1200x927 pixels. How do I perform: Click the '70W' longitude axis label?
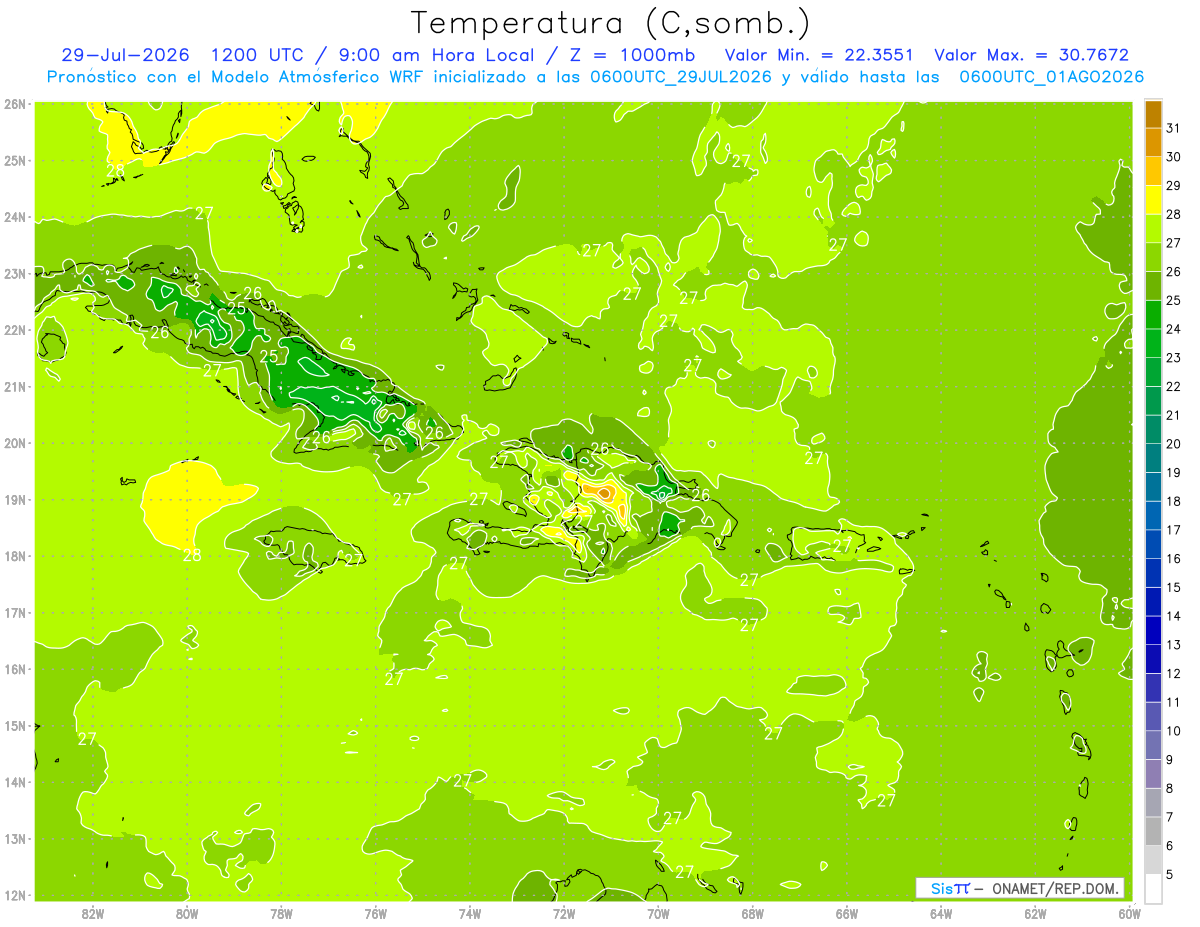(658, 913)
